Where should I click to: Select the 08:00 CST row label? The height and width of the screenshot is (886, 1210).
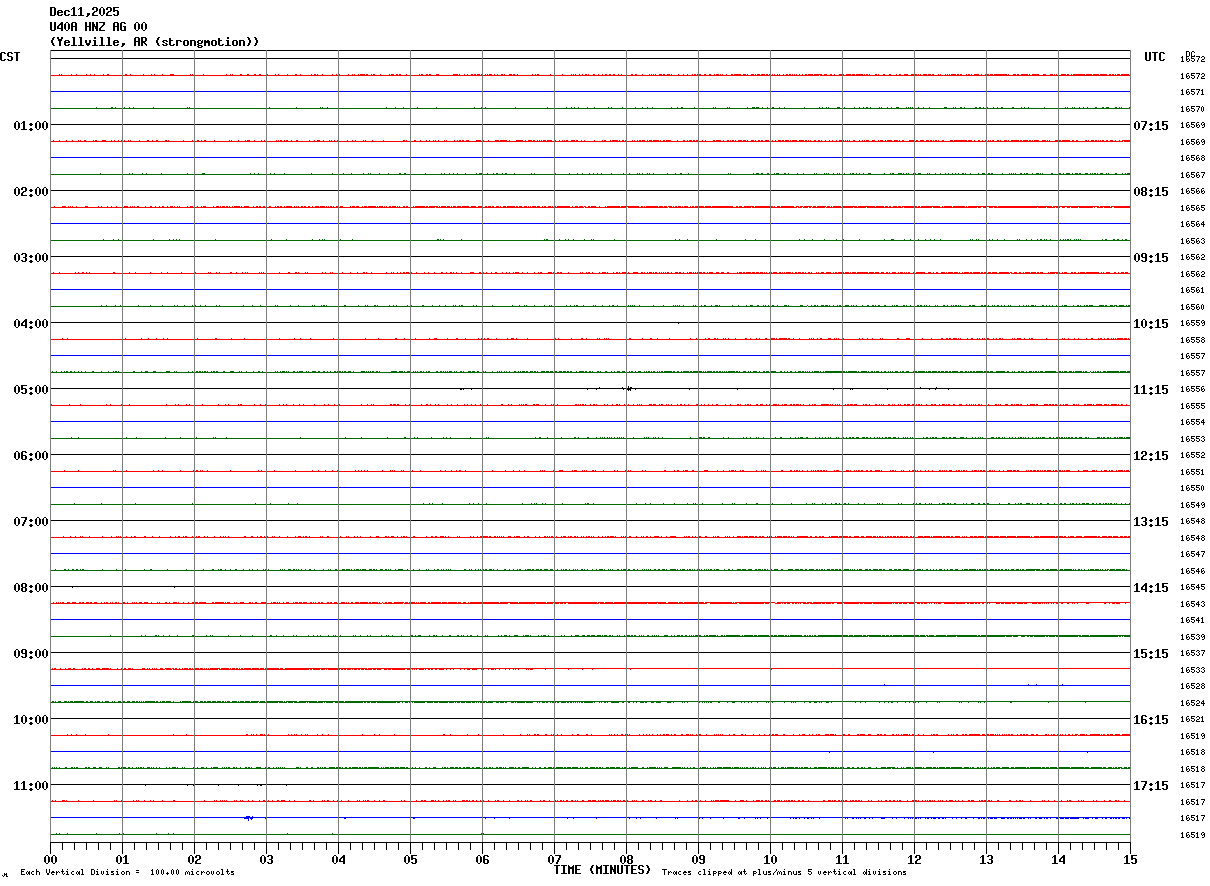[31, 588]
